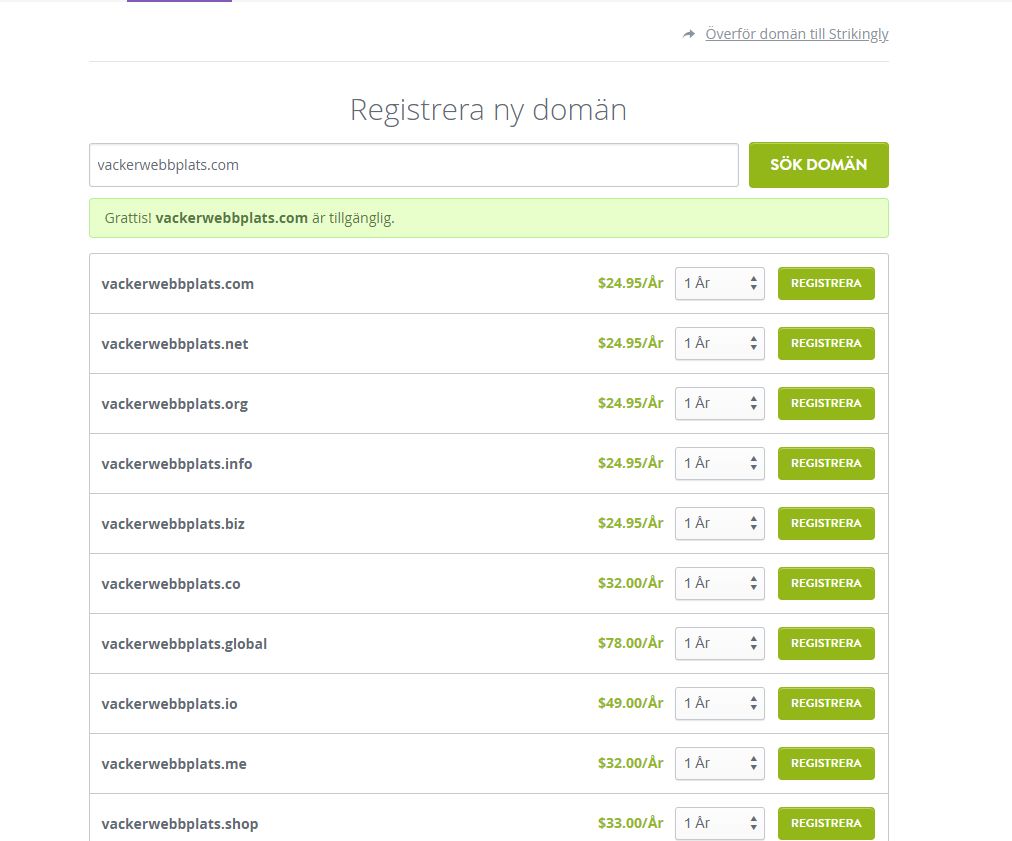The image size is (1012, 841).
Task: Click the $49.00/År price for .io
Action: coord(631,704)
